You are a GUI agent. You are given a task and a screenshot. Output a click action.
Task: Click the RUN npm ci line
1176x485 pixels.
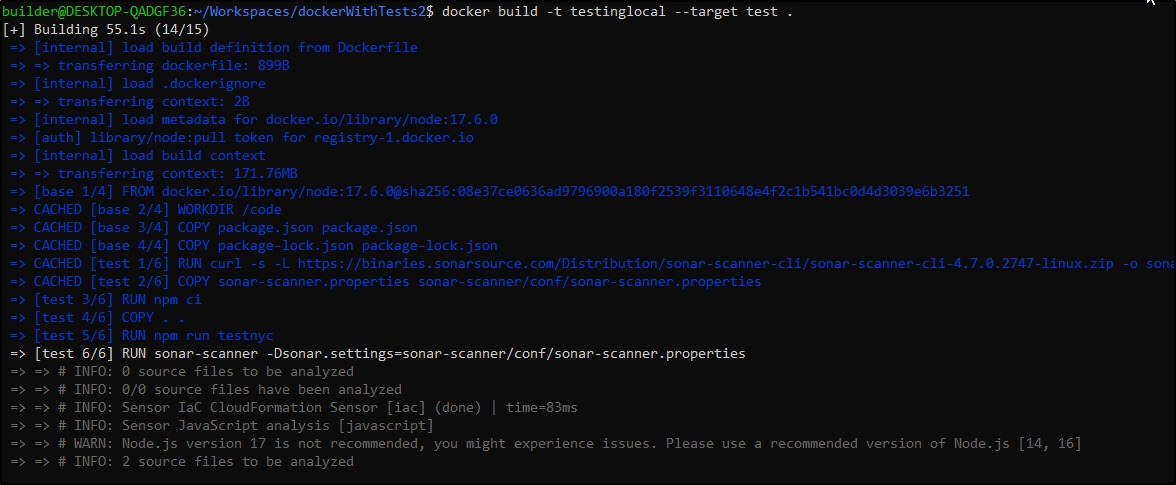pyautogui.click(x=106, y=300)
